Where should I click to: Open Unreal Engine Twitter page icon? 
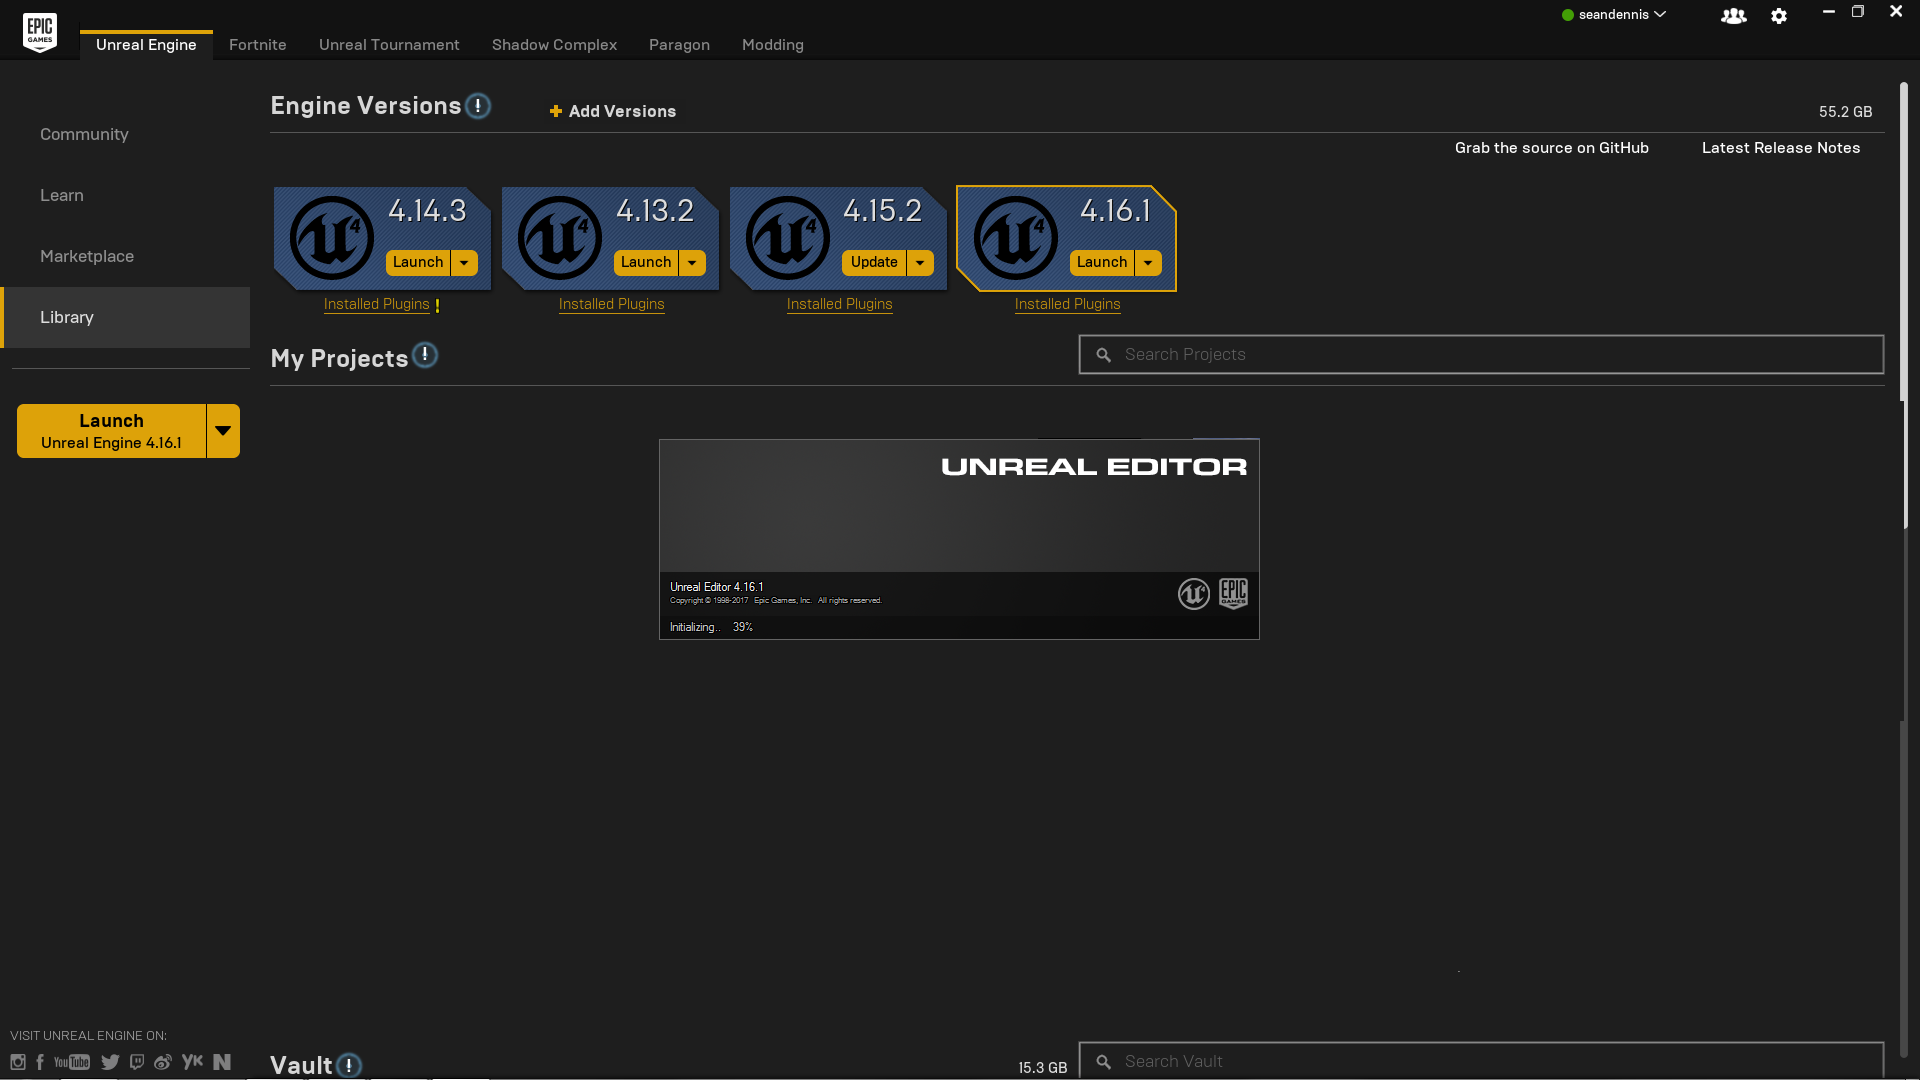coord(110,1062)
